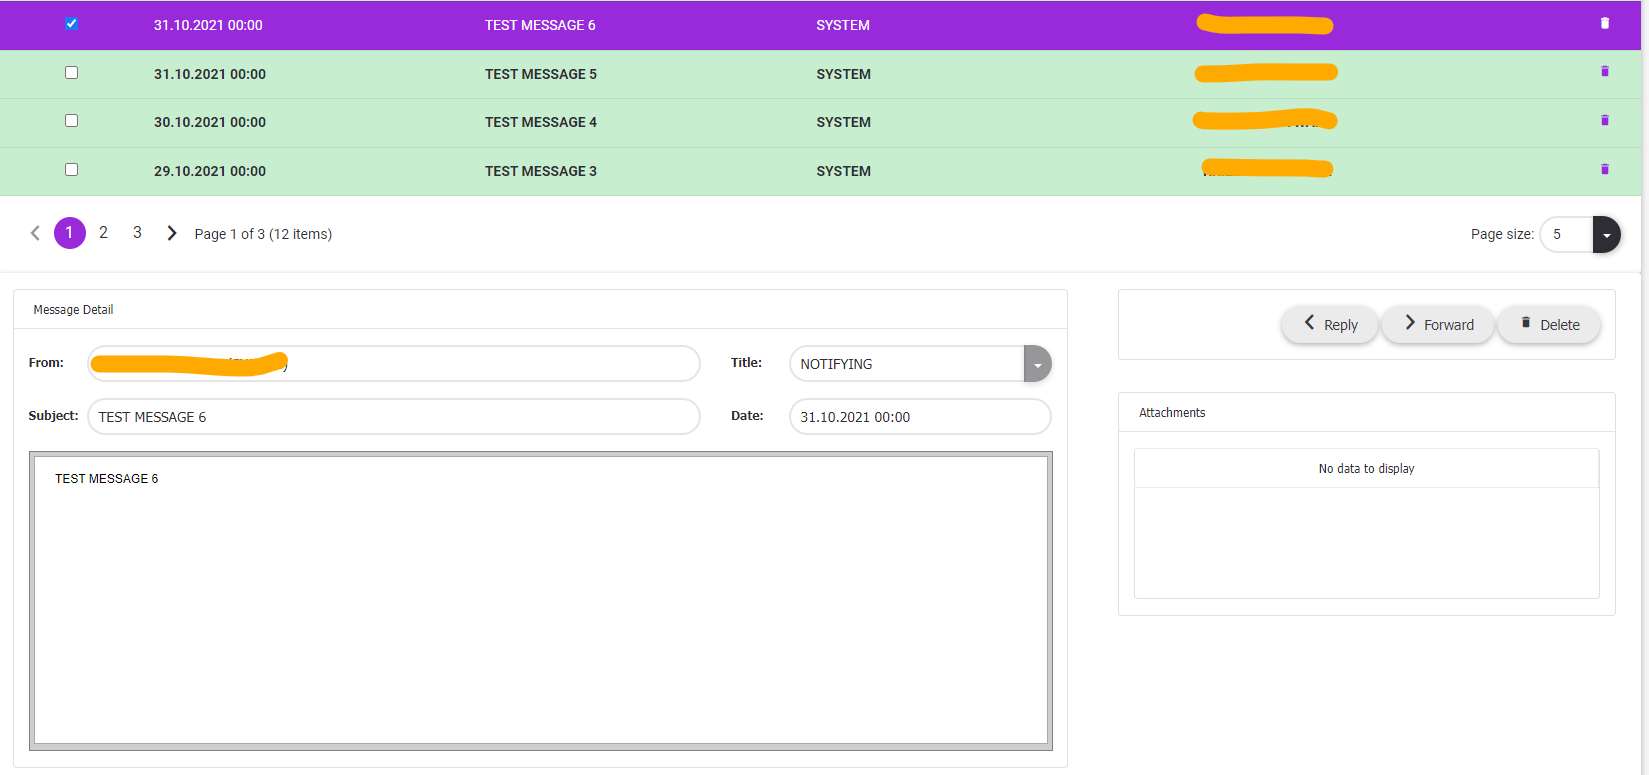Jump to page 2
This screenshot has width=1649, height=775.
point(103,233)
